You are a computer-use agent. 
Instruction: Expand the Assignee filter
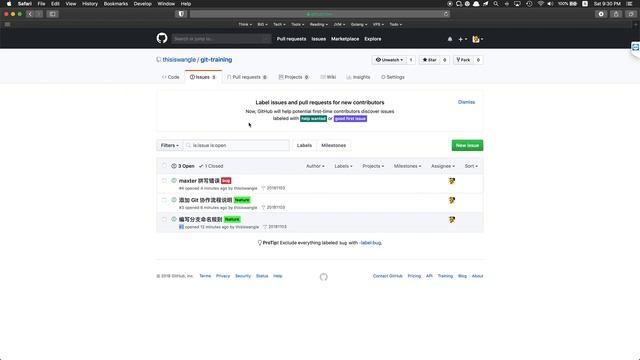coord(443,166)
